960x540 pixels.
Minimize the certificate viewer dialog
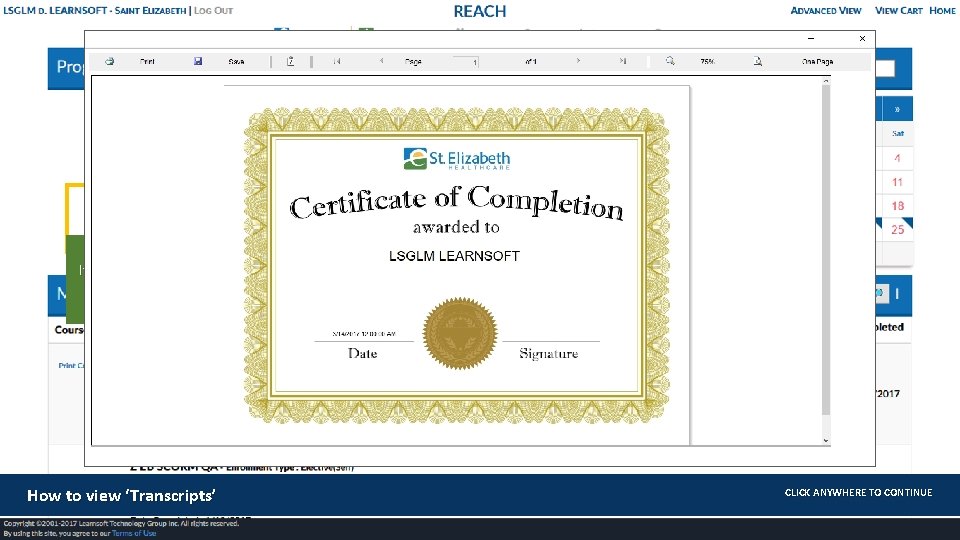(811, 39)
